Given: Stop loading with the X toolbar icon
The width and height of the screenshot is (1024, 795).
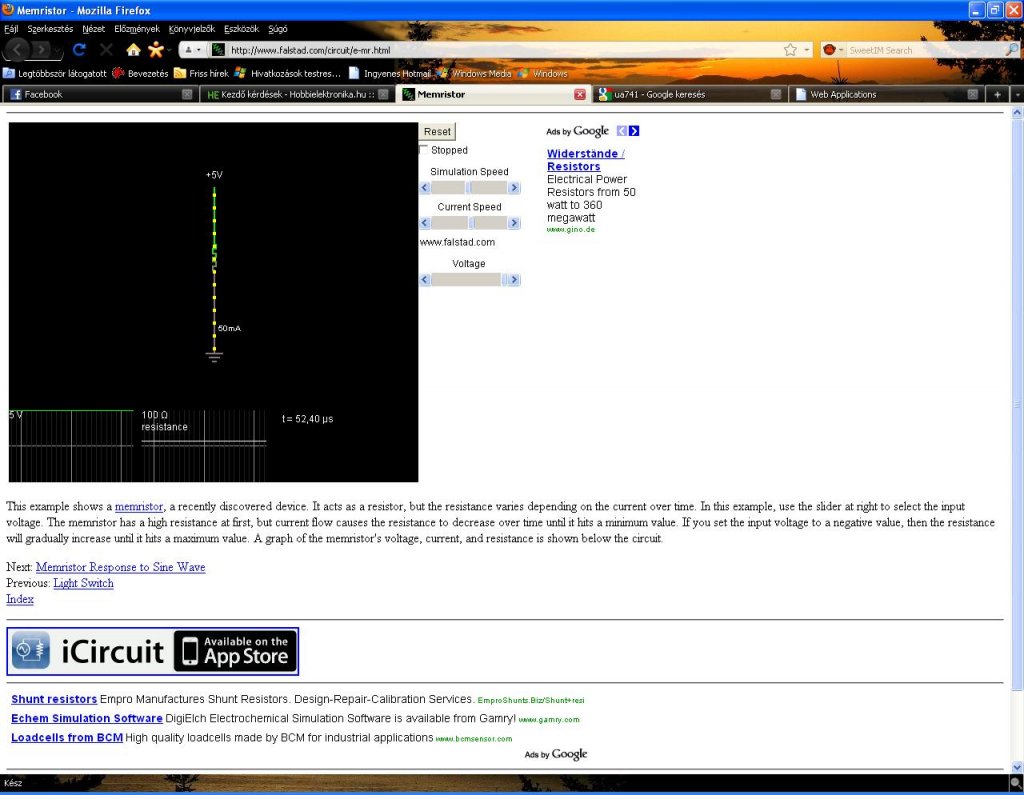Looking at the screenshot, I should (106, 50).
